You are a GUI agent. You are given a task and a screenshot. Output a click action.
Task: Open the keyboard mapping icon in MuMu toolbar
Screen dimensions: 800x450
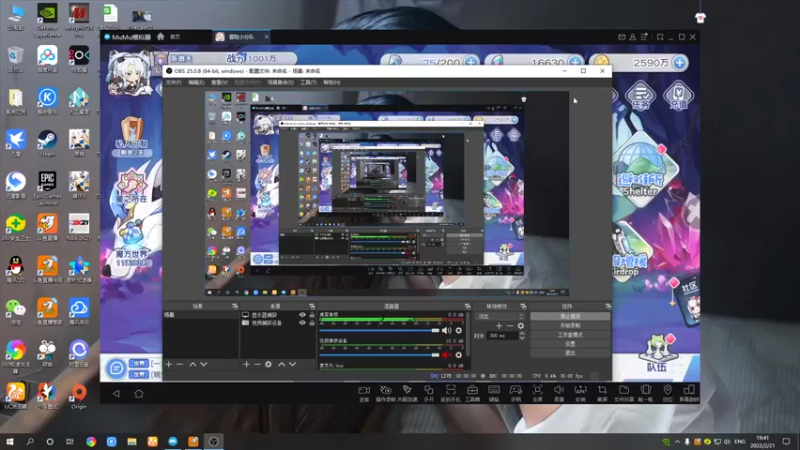494,390
